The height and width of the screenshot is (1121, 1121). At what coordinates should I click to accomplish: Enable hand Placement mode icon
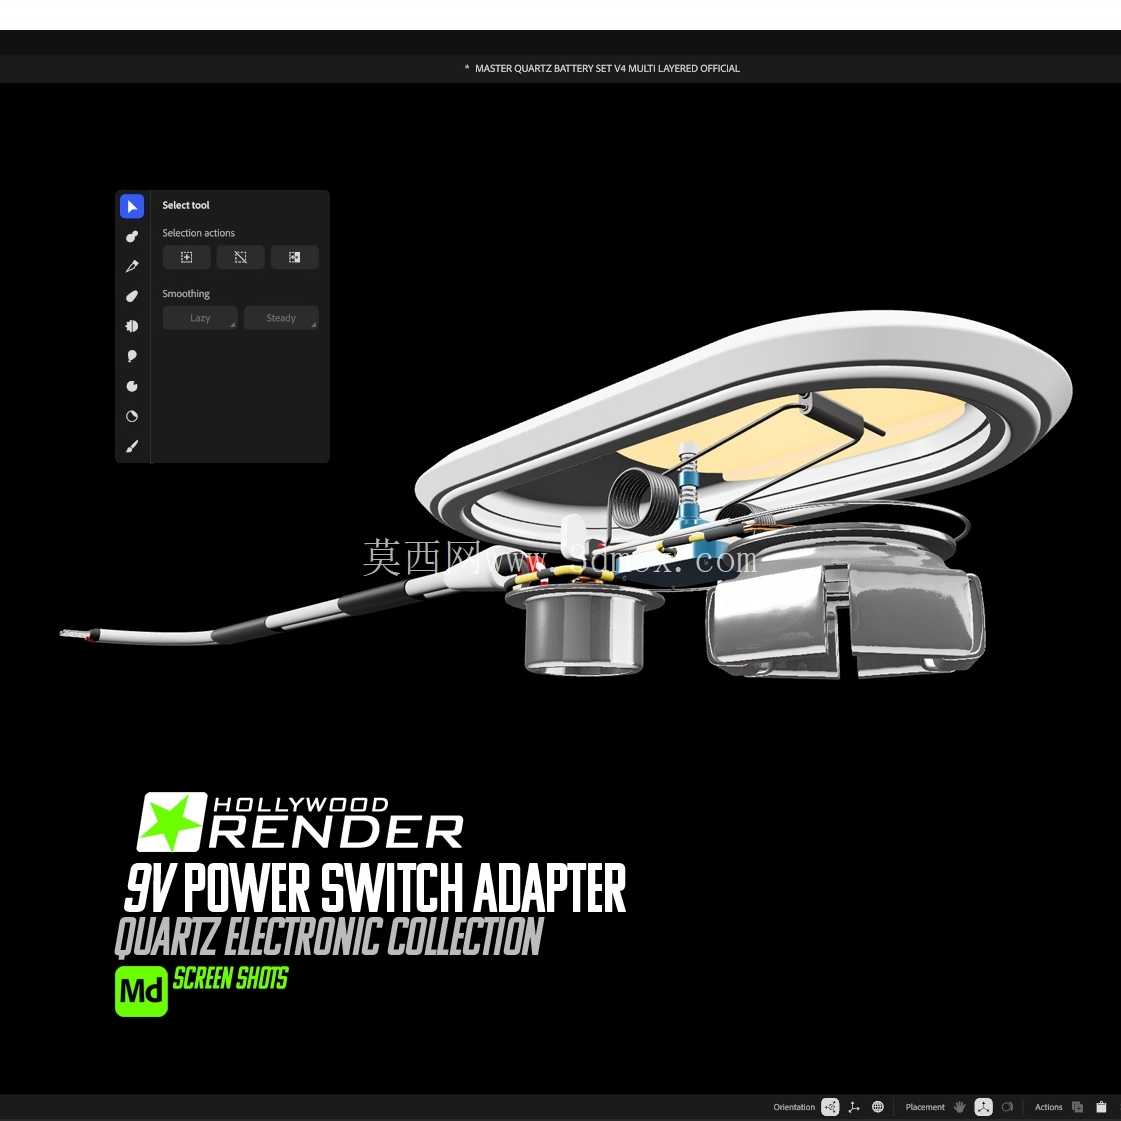pyautogui.click(x=960, y=1107)
